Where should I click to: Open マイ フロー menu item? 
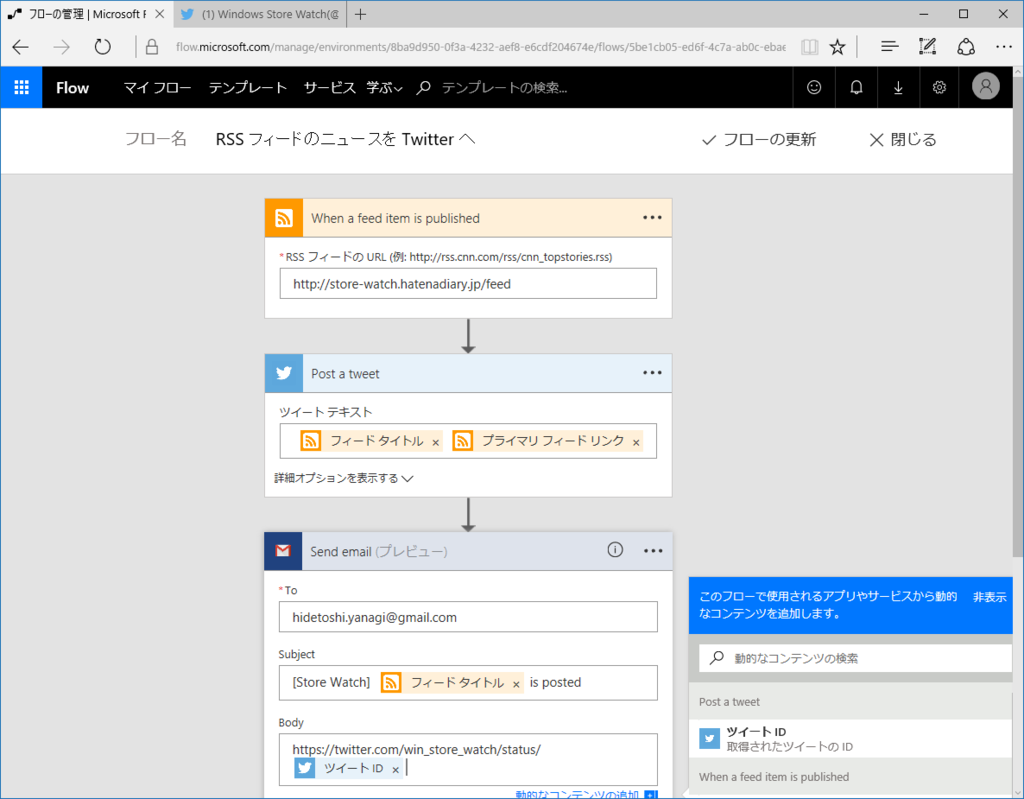(157, 88)
